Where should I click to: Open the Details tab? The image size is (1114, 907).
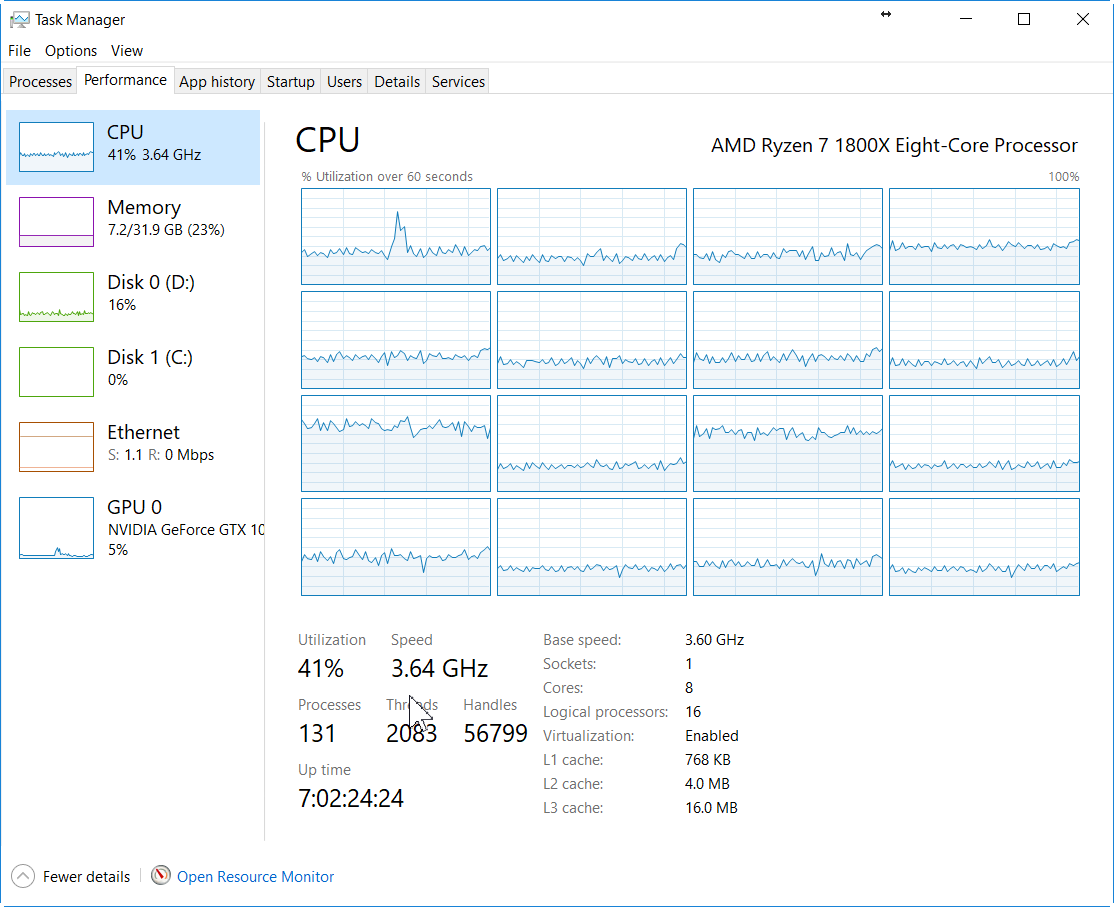[397, 82]
